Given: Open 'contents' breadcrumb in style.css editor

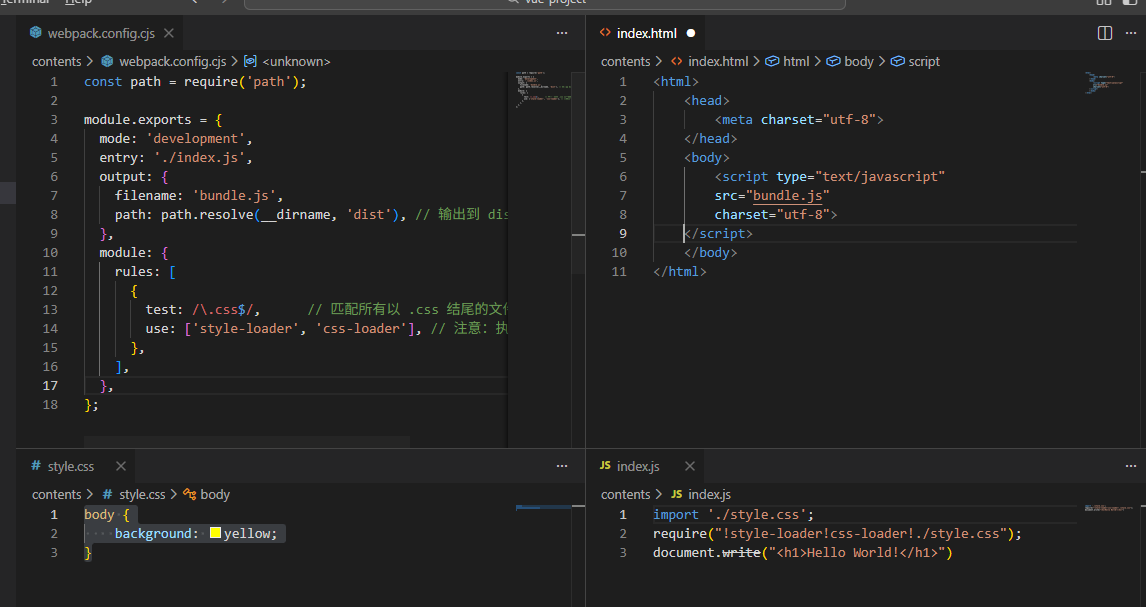Looking at the screenshot, I should click(x=56, y=495).
